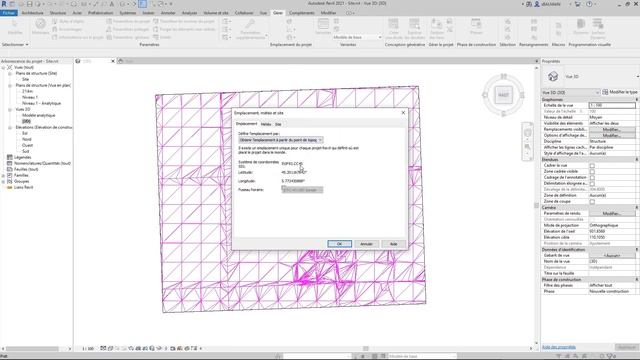The height and width of the screenshot is (360, 640).
Task: Click the user account icon in title bar
Action: click(x=537, y=4)
